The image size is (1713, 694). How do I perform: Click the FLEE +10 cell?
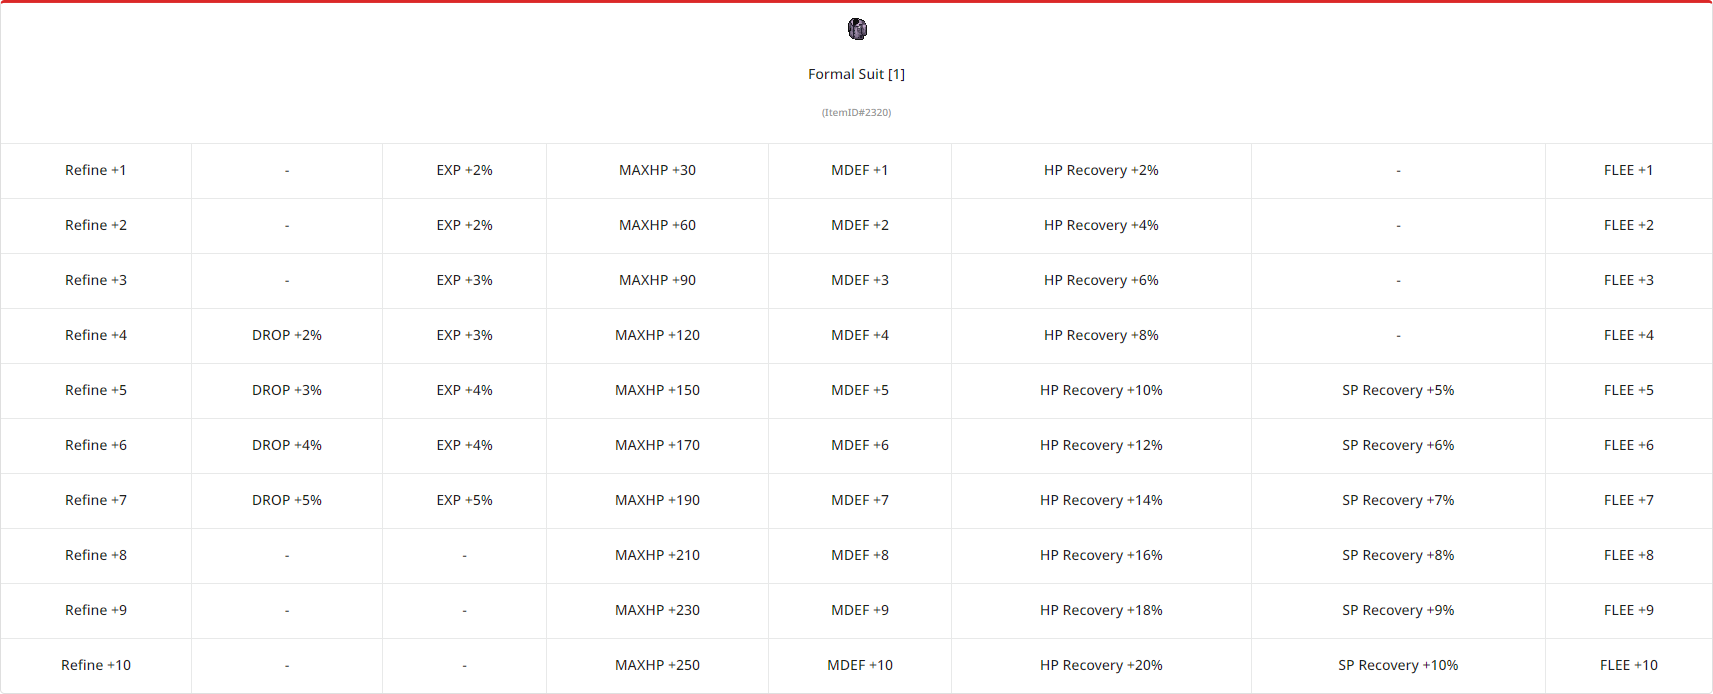click(1628, 665)
